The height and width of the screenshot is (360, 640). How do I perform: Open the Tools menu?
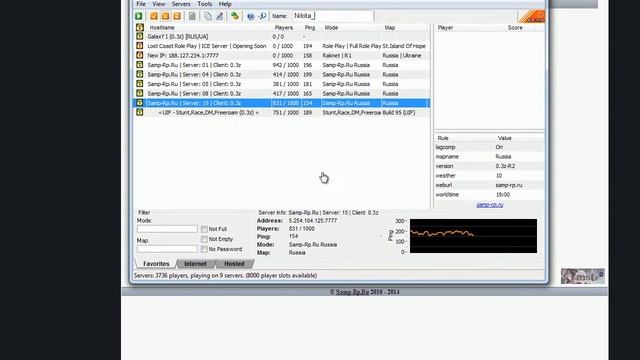coord(204,4)
